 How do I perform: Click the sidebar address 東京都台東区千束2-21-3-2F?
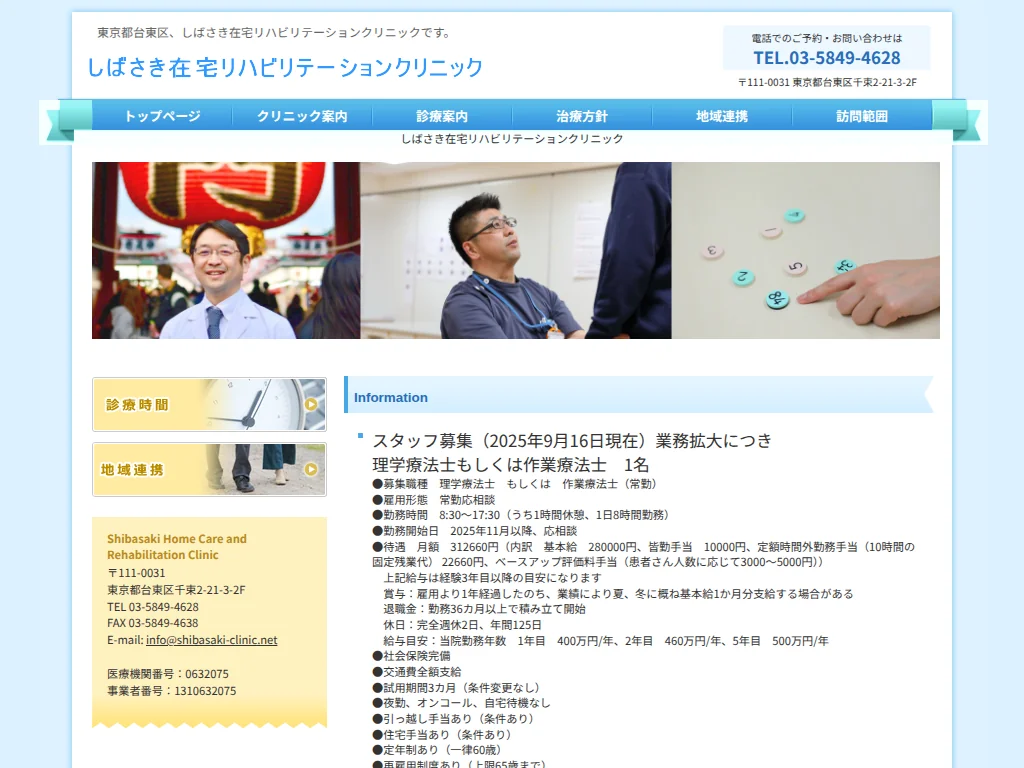coord(176,590)
